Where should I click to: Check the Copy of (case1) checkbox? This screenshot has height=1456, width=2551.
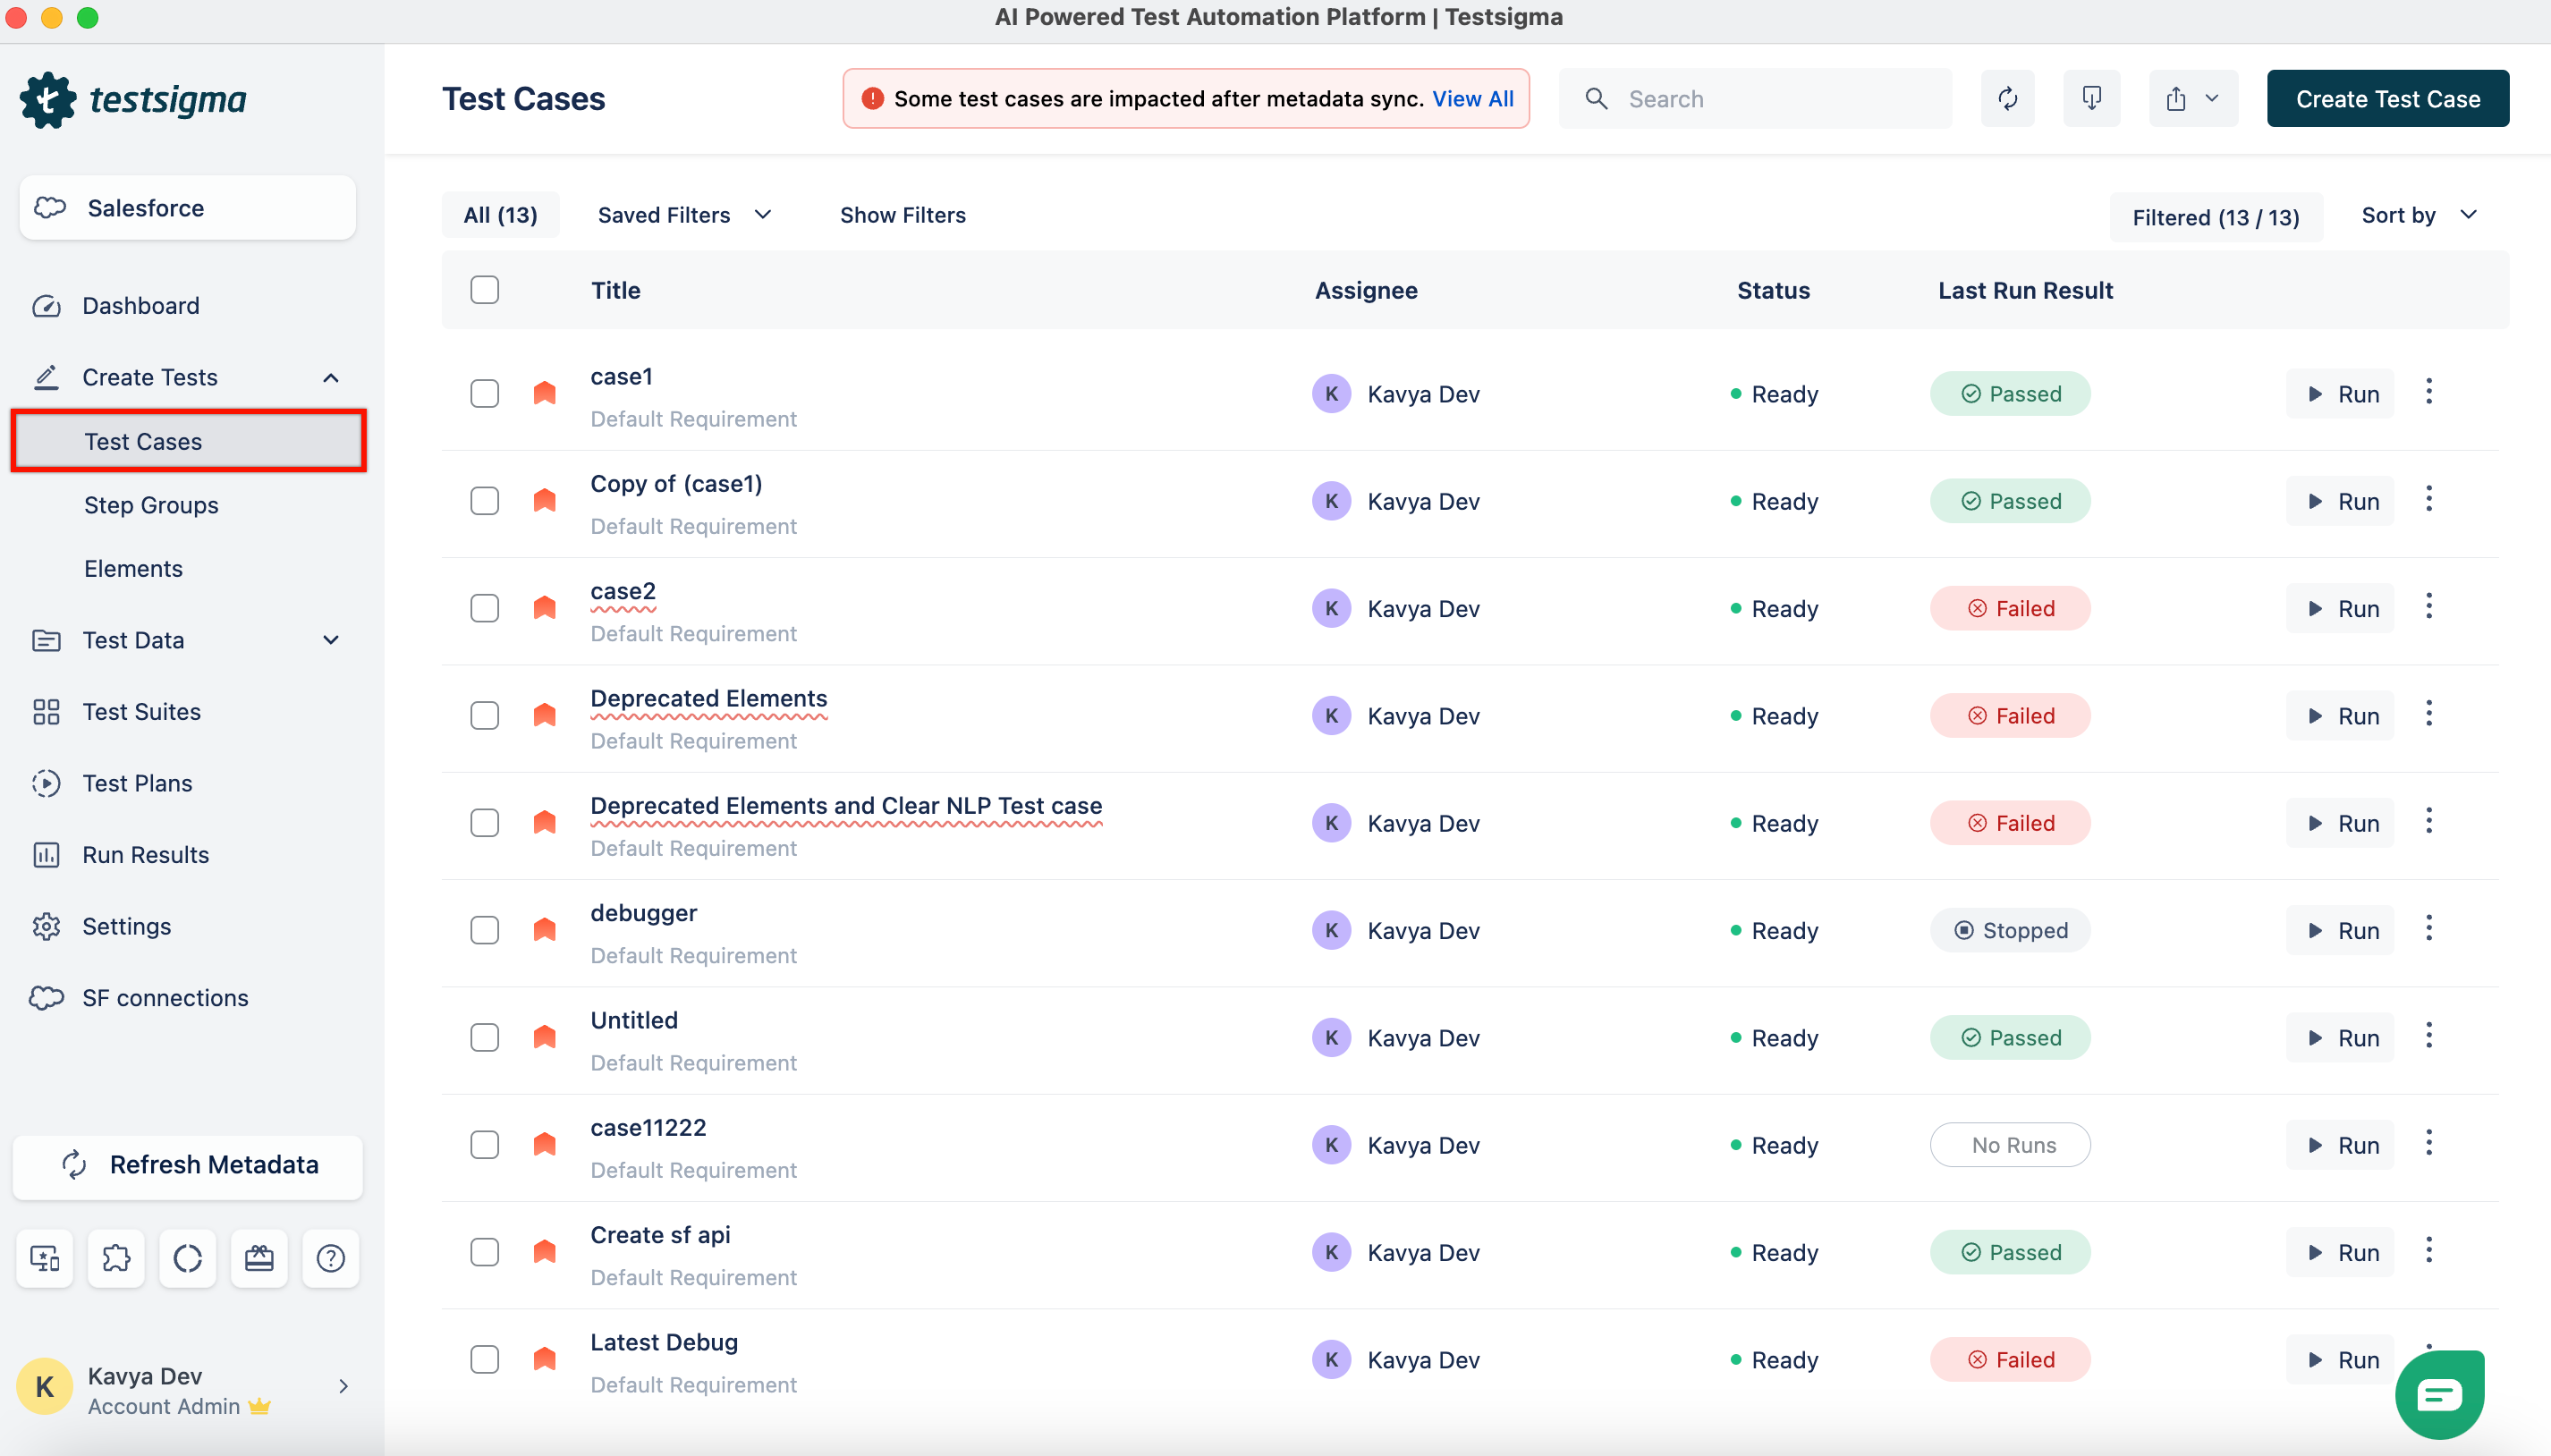484,500
